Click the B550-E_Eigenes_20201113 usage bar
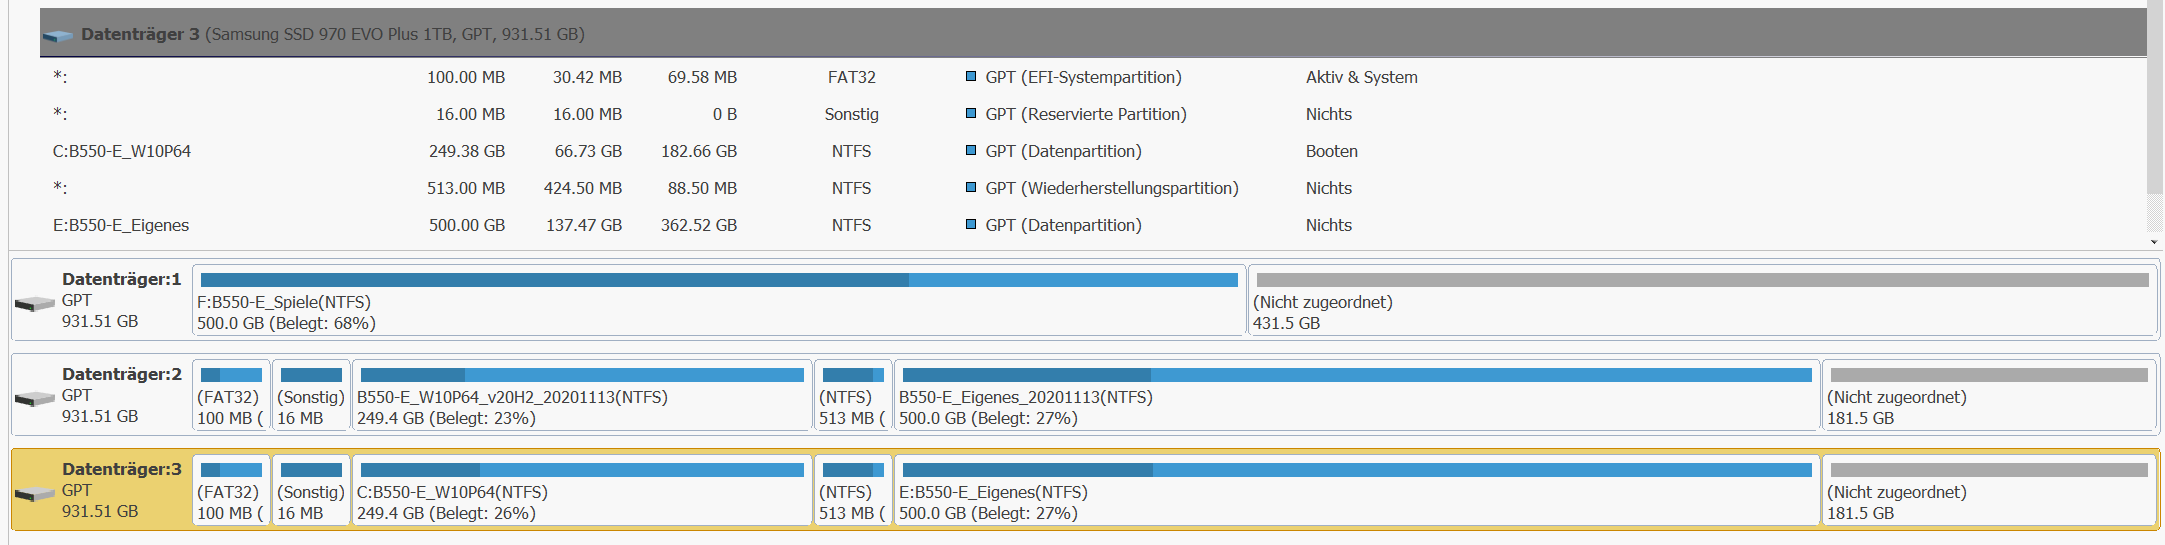 [x=1357, y=375]
